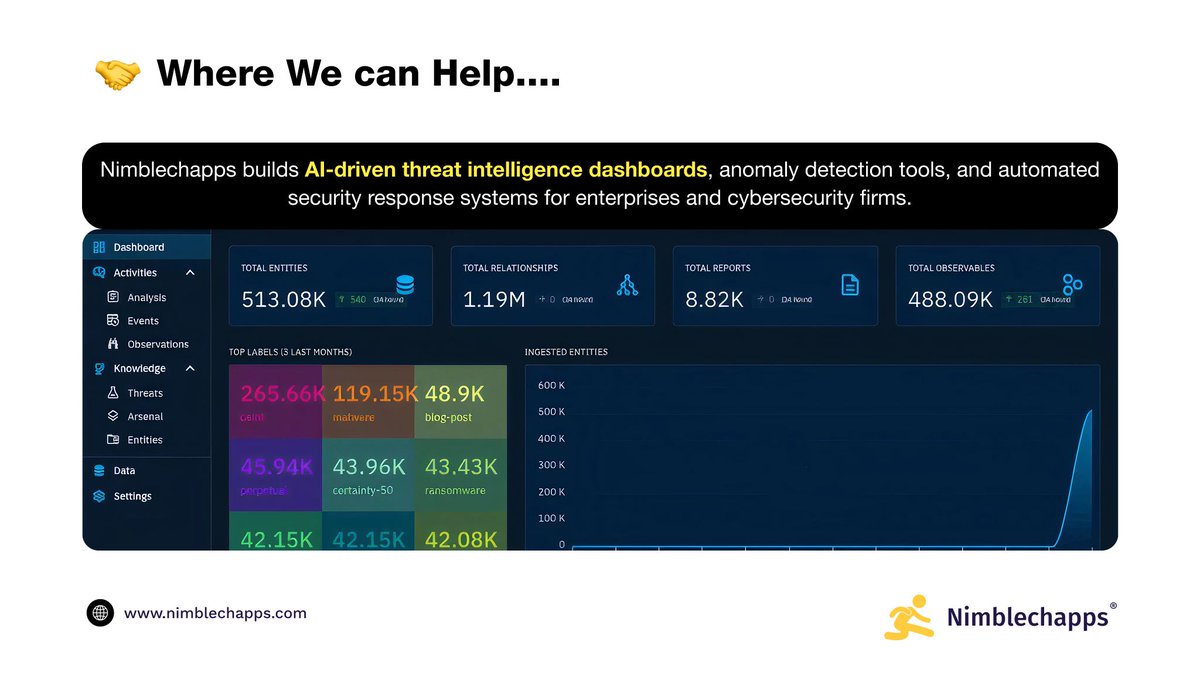Screen dimensions: 1200x686
Task: Visit the www.nimblechapps.com link
Action: coord(215,613)
